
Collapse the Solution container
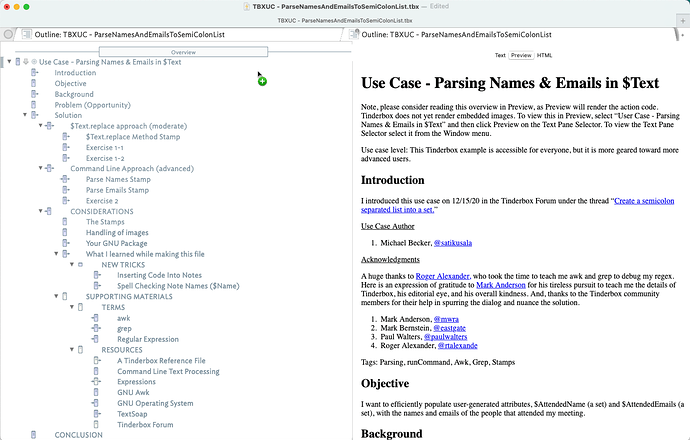(25, 115)
